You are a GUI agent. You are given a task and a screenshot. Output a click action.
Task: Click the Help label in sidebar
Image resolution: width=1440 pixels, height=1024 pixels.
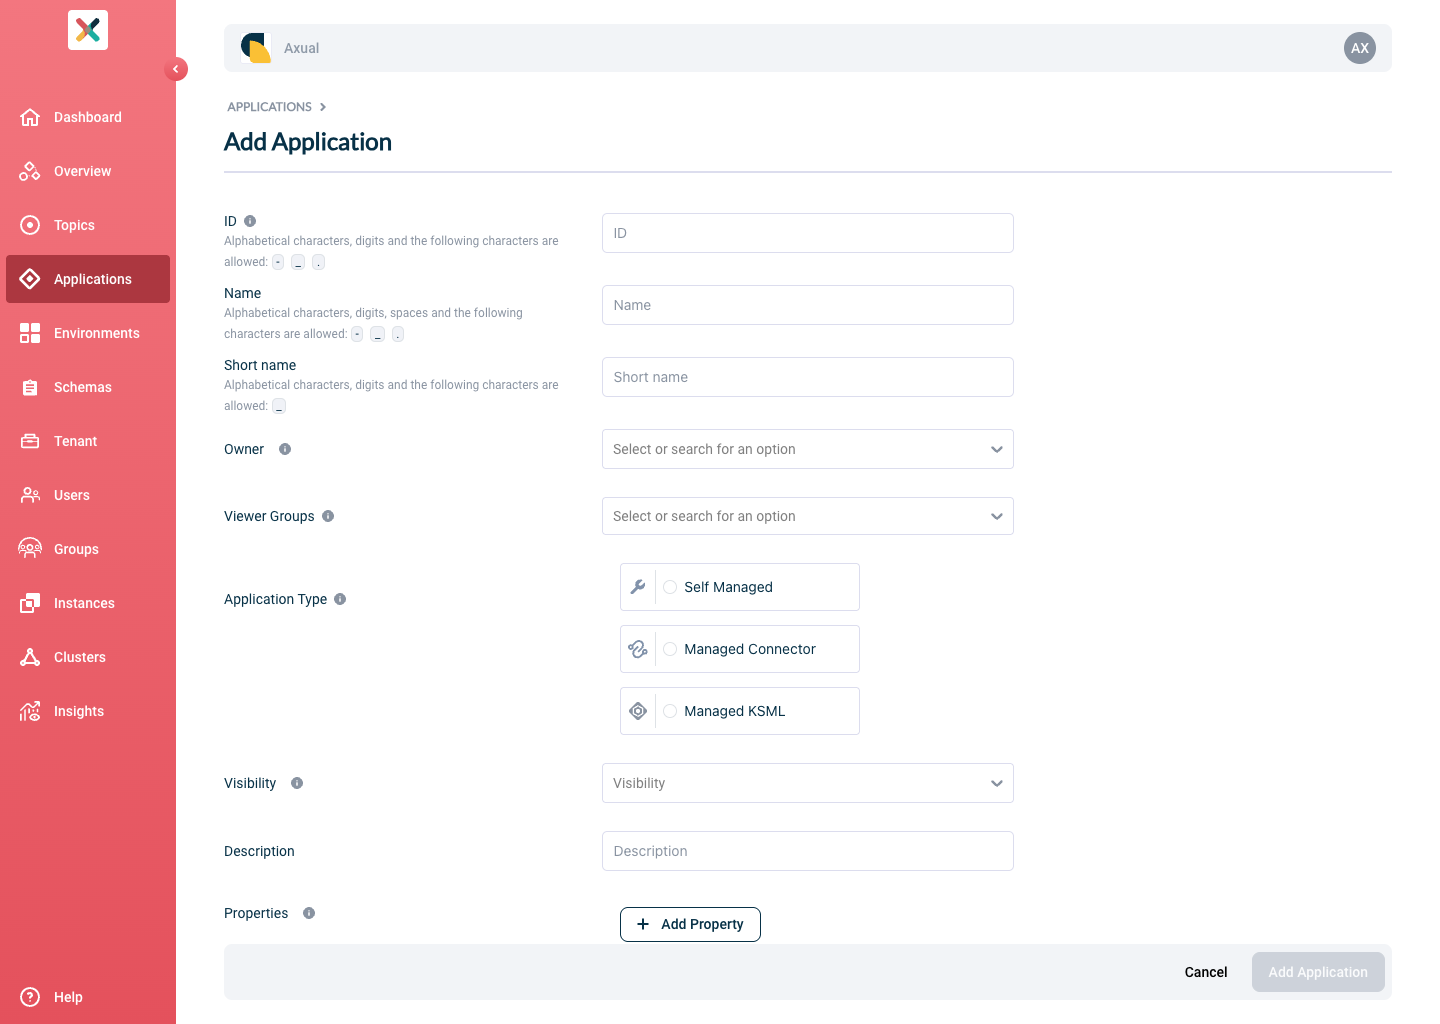click(68, 997)
